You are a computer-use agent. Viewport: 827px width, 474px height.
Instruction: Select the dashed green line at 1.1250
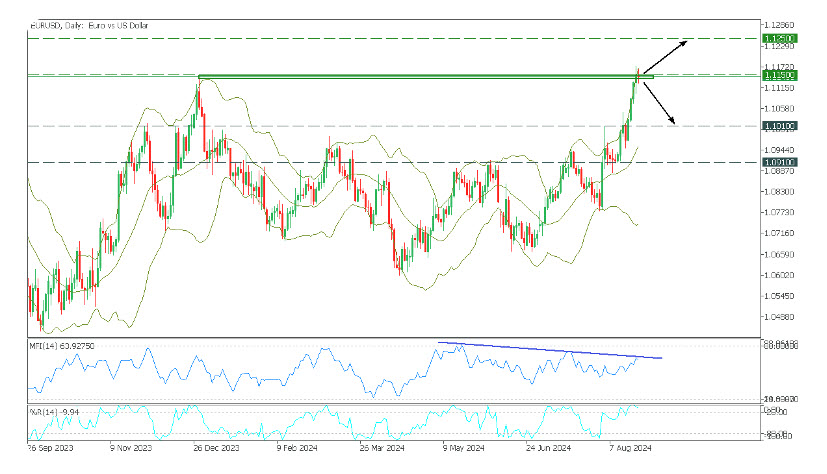[x=400, y=38]
